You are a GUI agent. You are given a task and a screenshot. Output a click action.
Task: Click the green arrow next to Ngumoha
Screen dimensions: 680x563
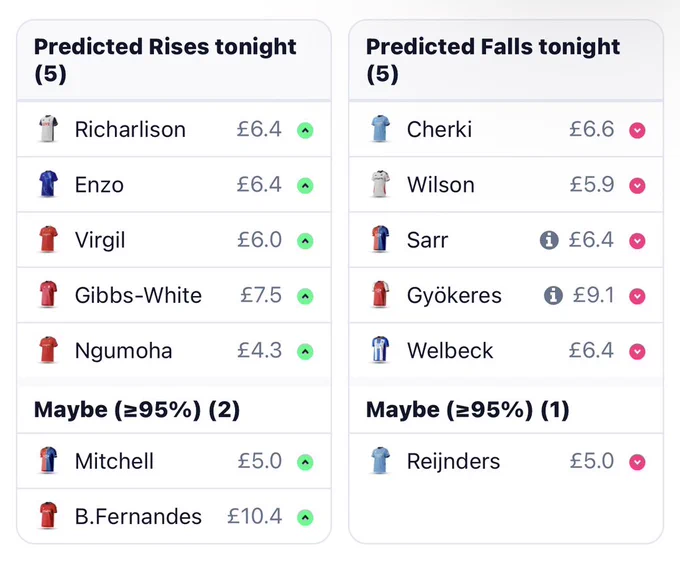click(x=305, y=351)
